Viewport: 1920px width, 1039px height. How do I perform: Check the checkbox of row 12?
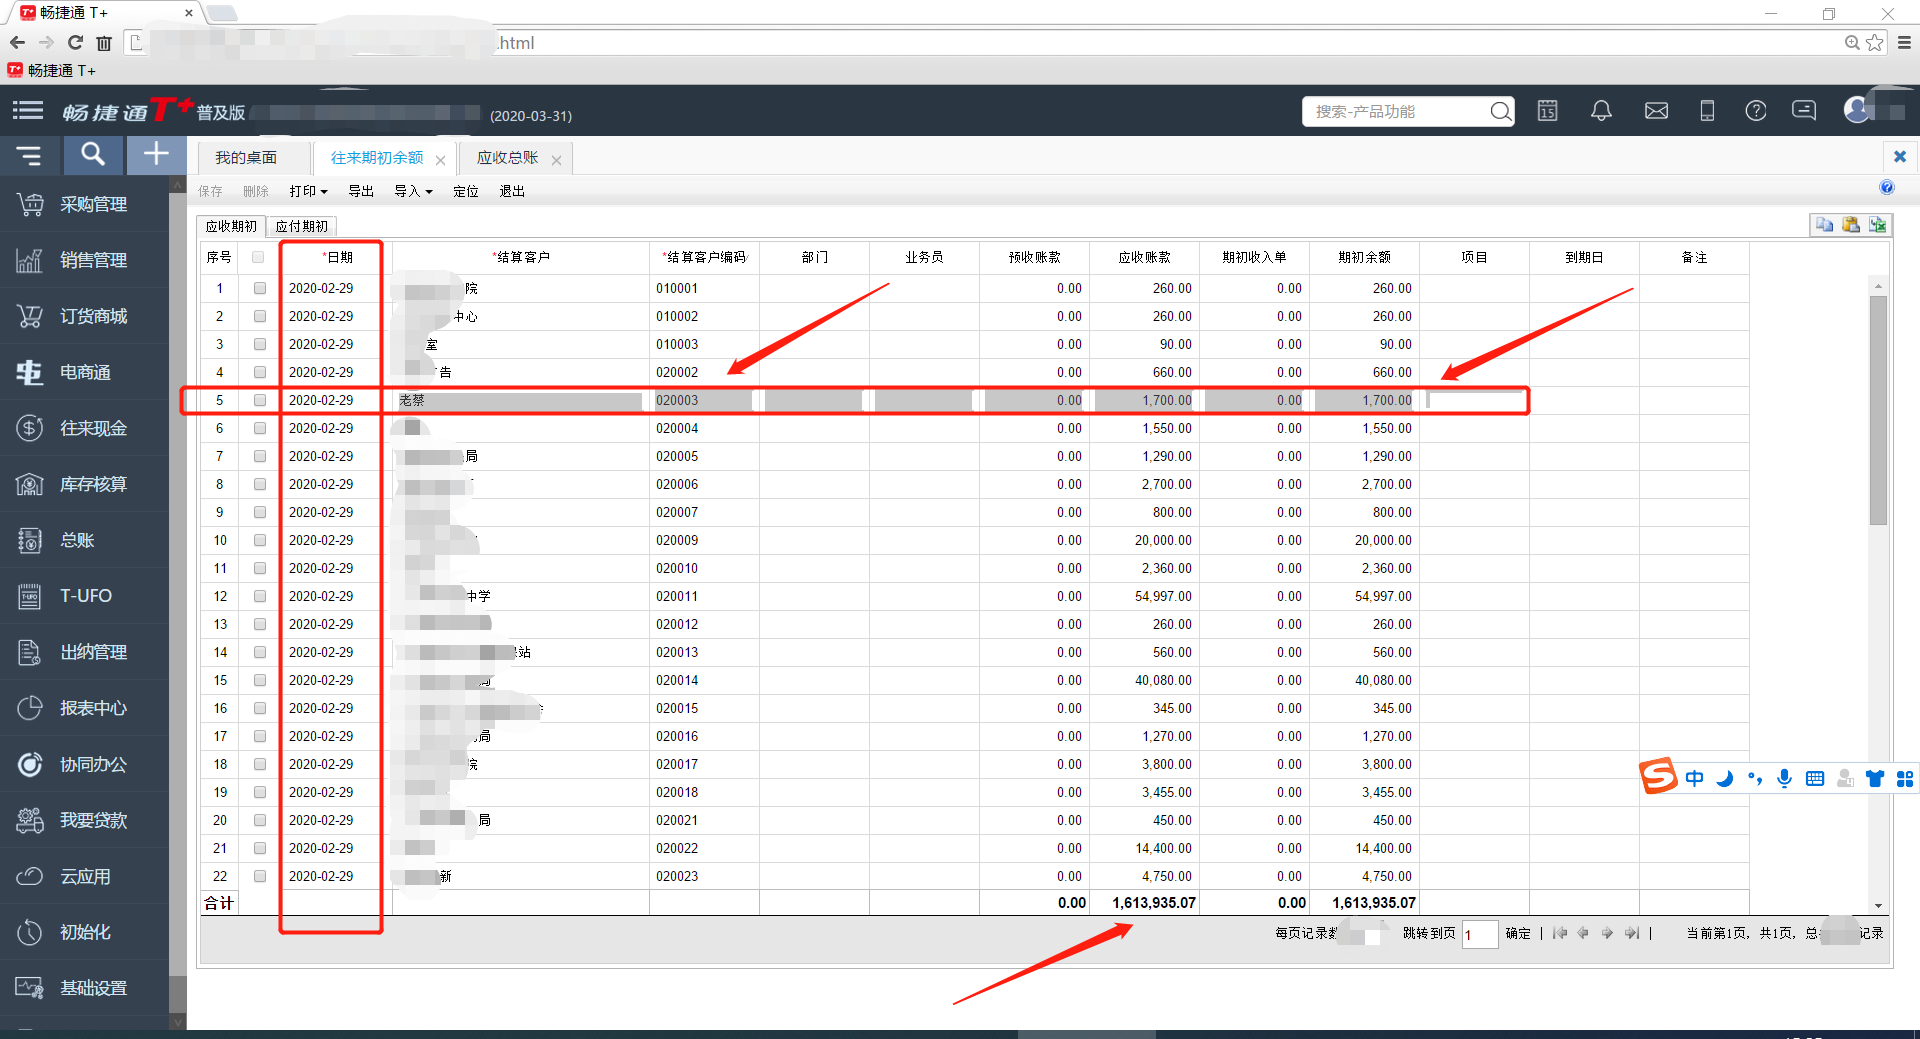click(x=260, y=596)
